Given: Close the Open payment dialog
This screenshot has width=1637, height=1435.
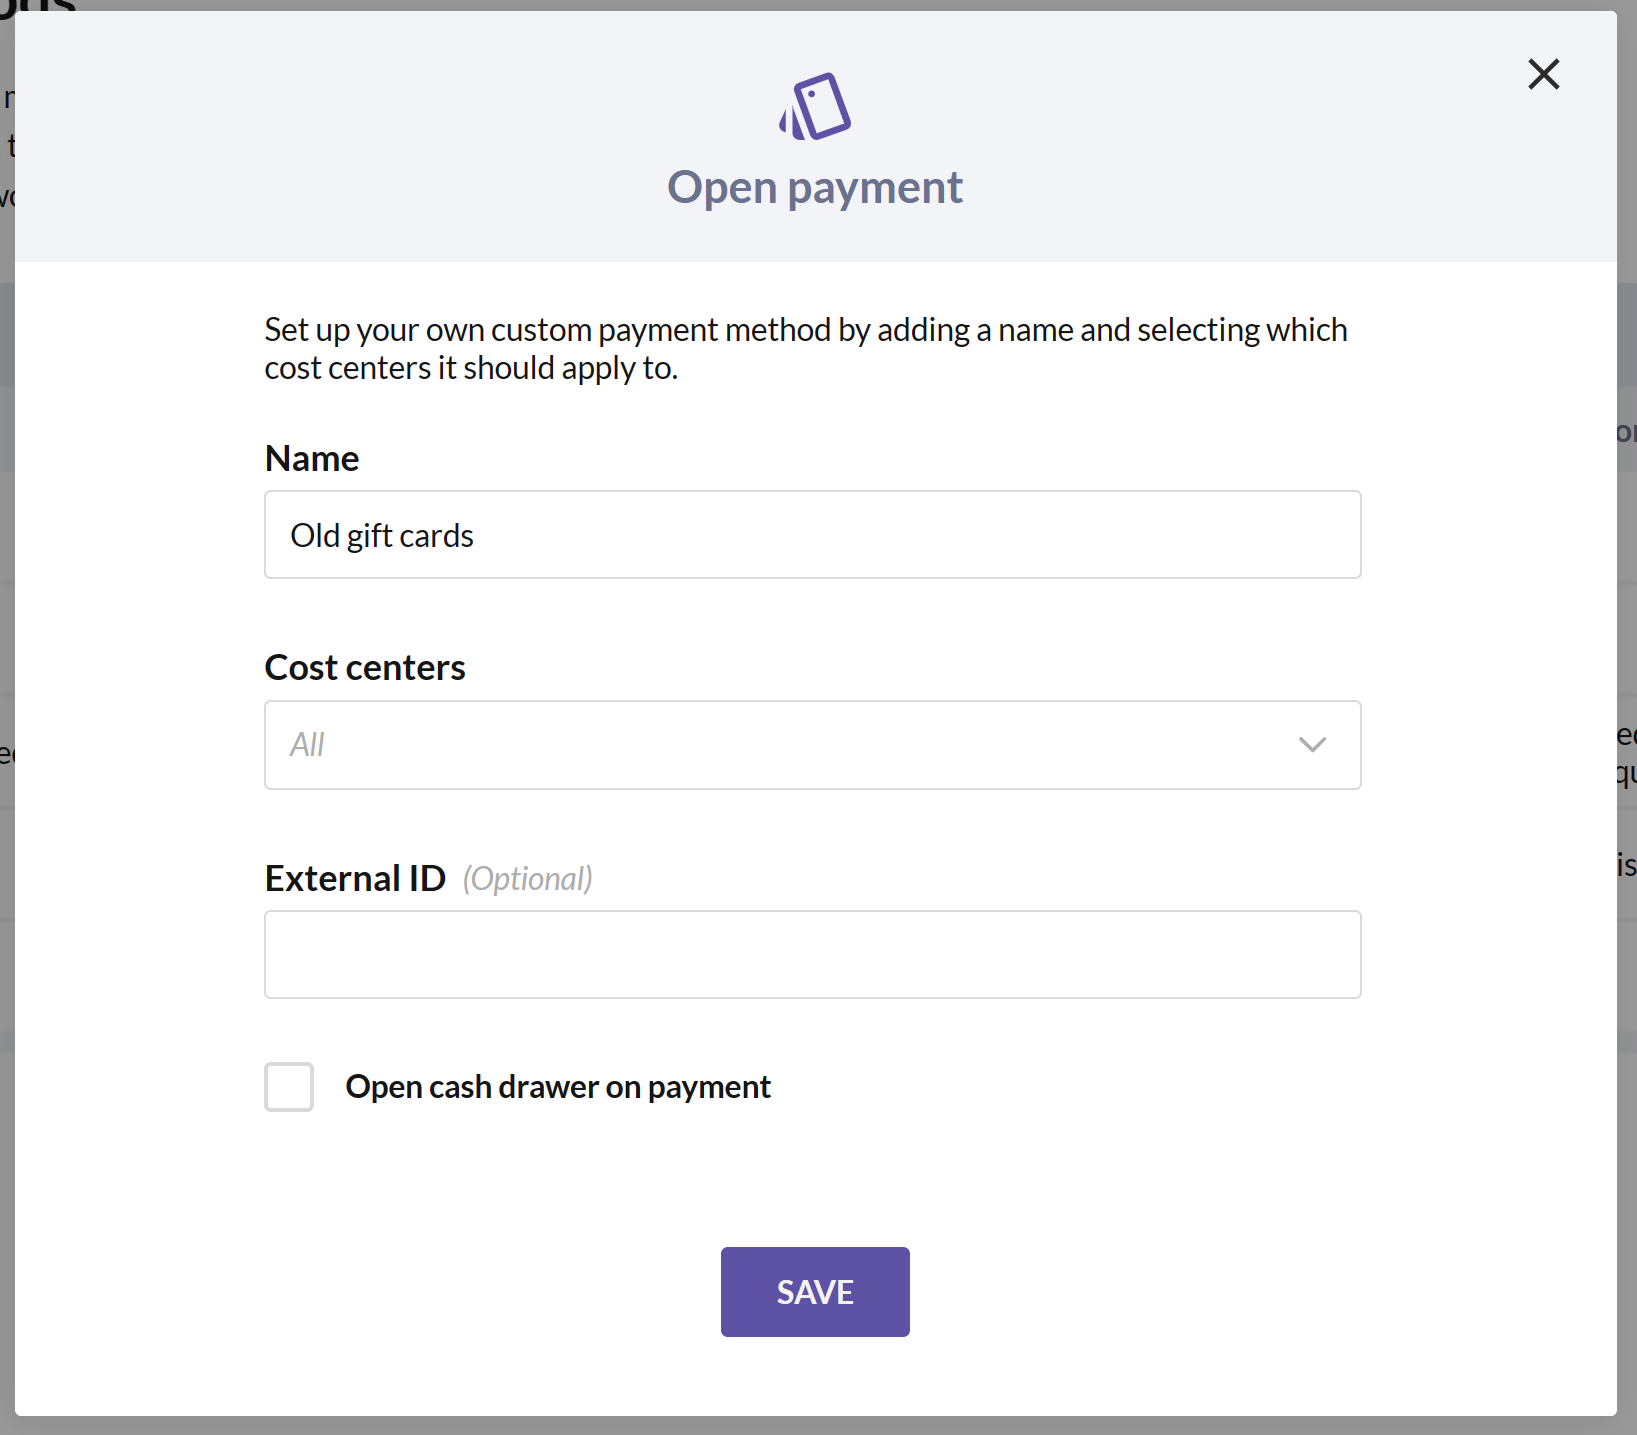Looking at the screenshot, I should (x=1544, y=74).
